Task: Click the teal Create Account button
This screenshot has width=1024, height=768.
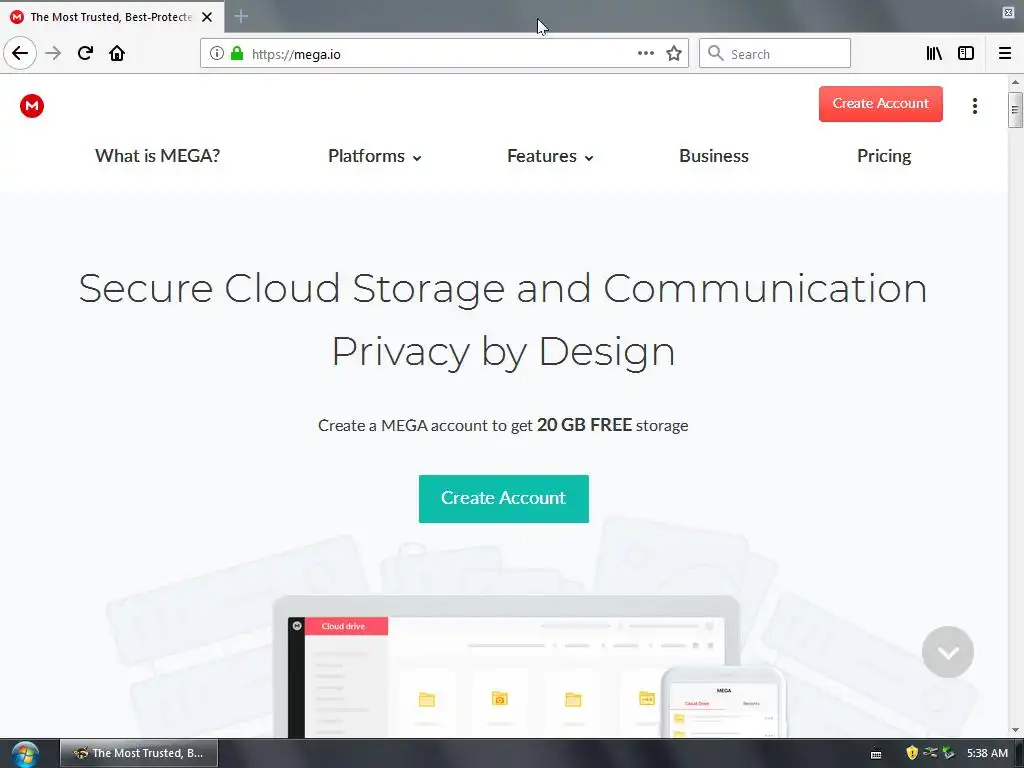Action: tap(504, 498)
